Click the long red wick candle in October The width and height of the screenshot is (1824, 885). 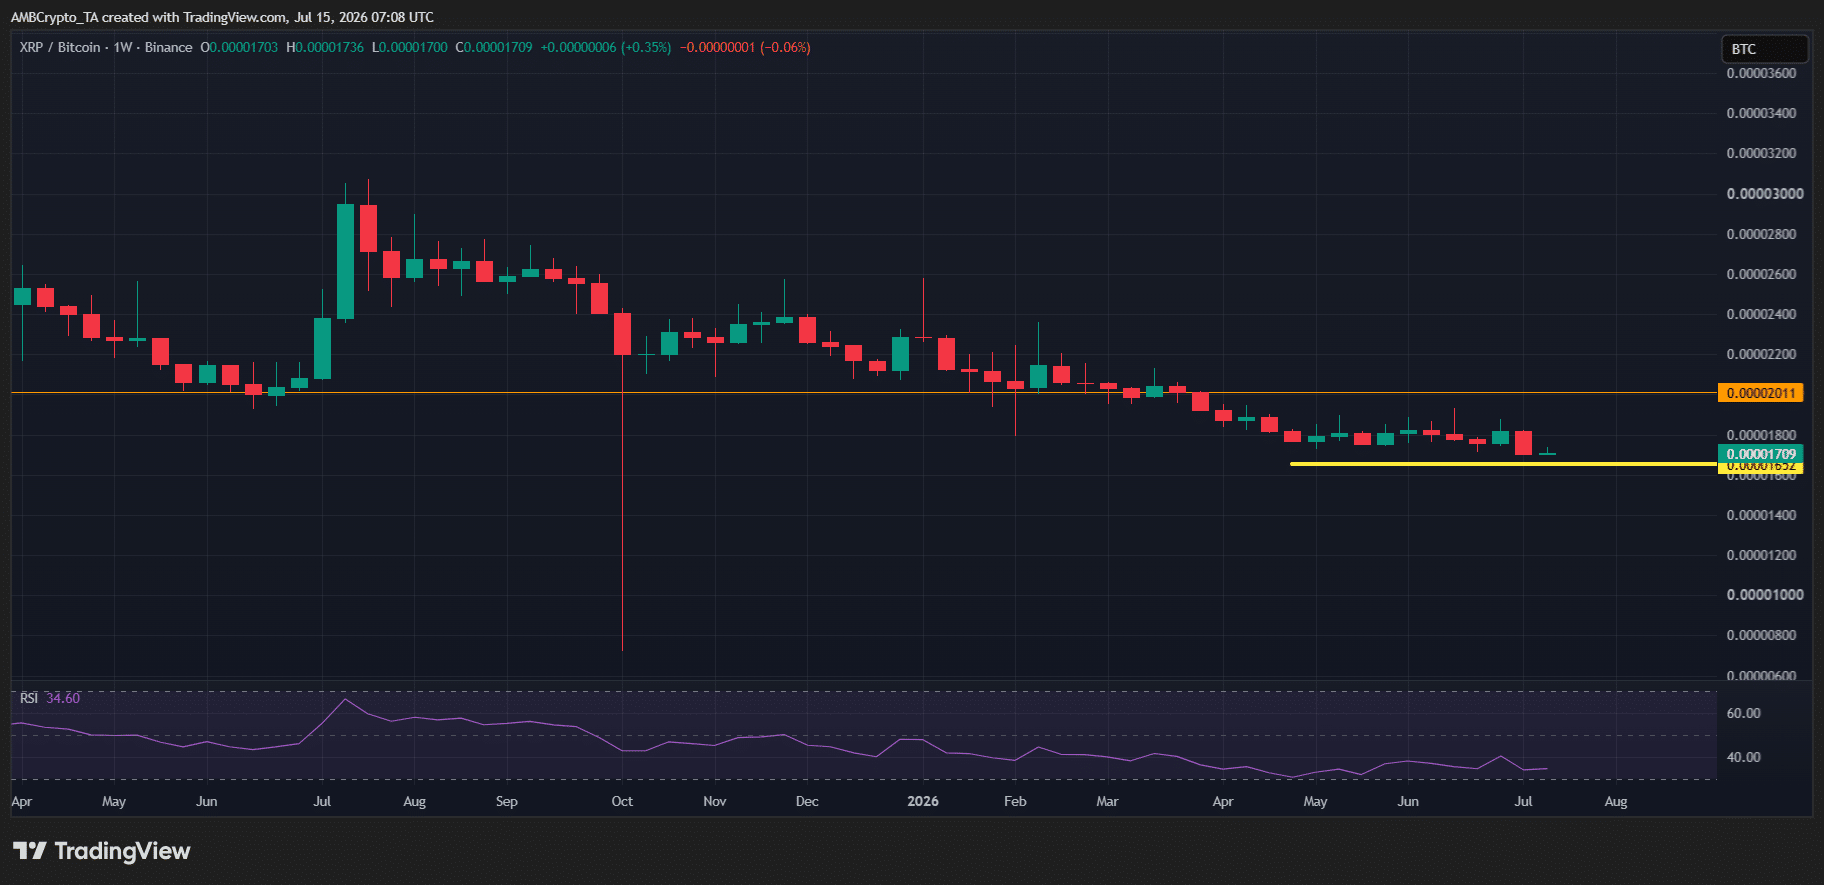(622, 480)
